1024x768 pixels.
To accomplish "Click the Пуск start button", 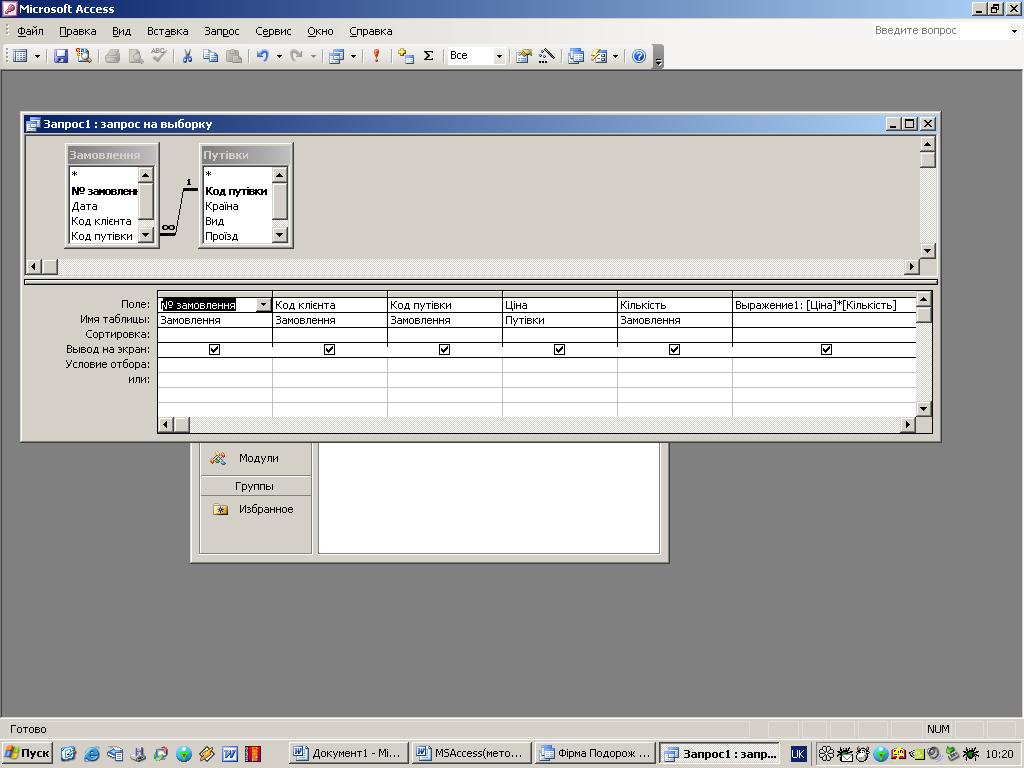I will coord(28,753).
